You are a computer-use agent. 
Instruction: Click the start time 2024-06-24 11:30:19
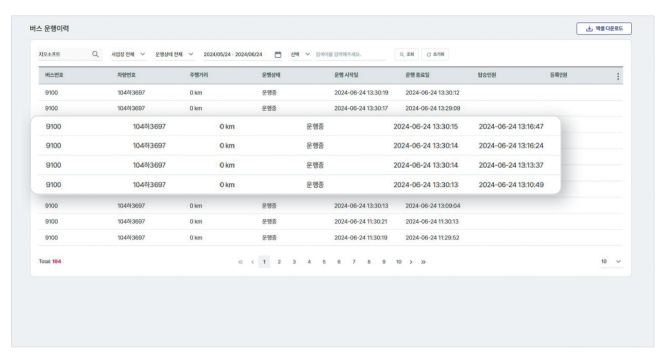tap(361, 237)
